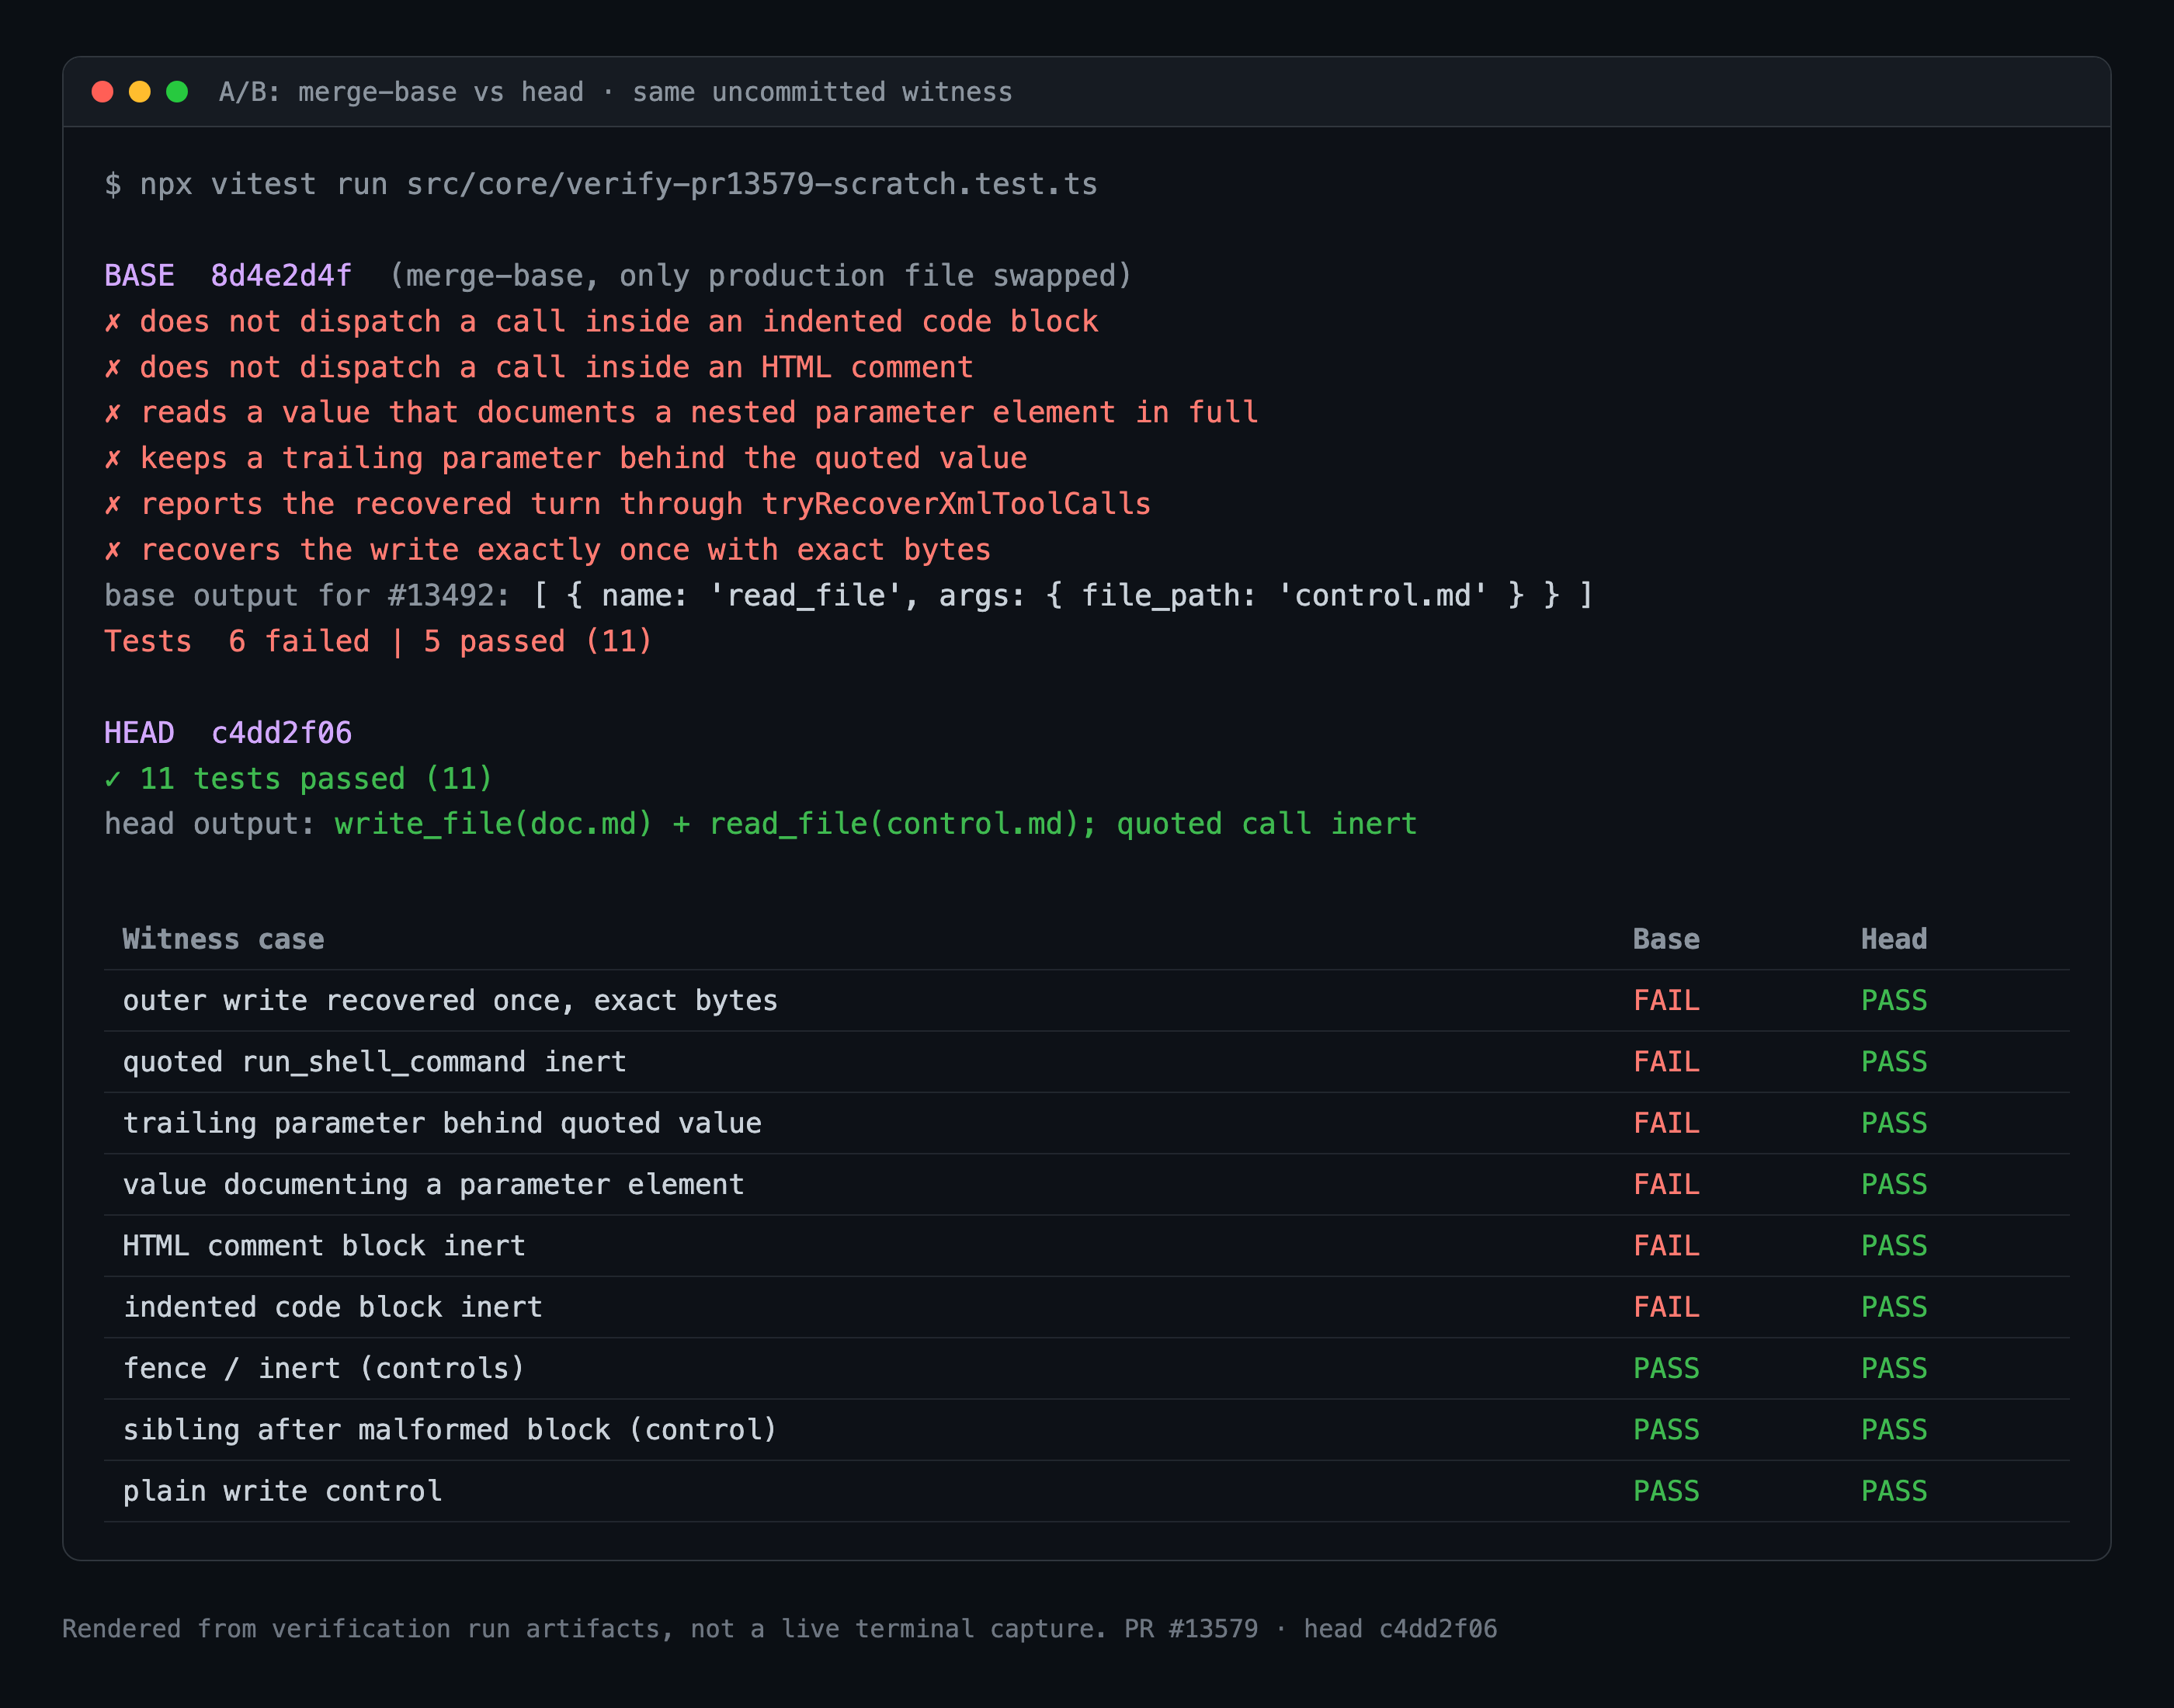The height and width of the screenshot is (1708, 2174).
Task: Click the '11 tests passed (11)' line
Action: click(x=299, y=778)
